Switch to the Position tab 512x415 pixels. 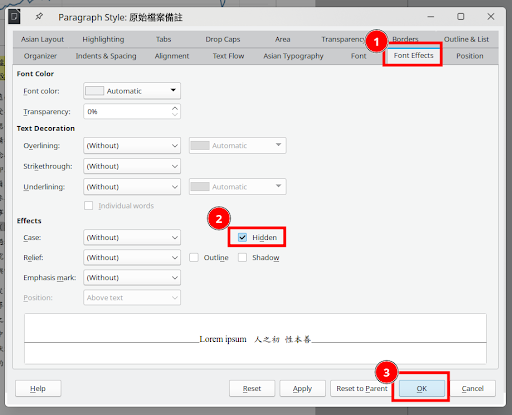pos(470,56)
